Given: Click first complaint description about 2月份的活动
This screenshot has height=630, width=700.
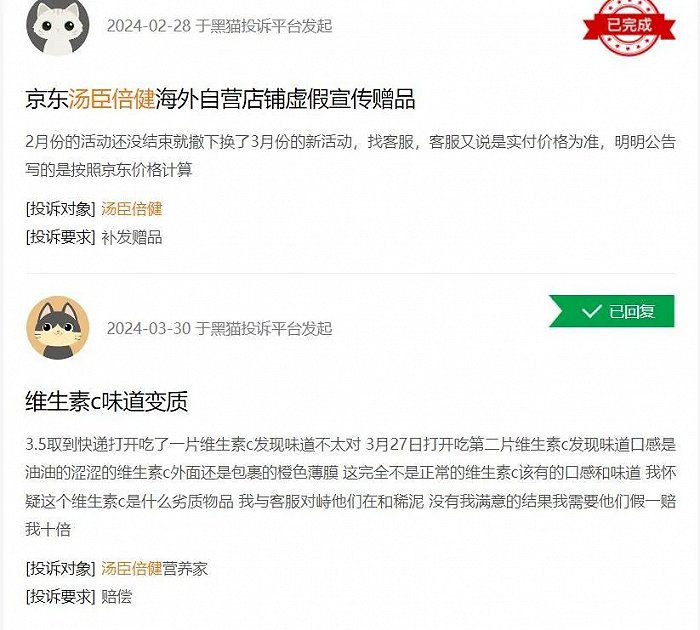Looking at the screenshot, I should tap(350, 156).
